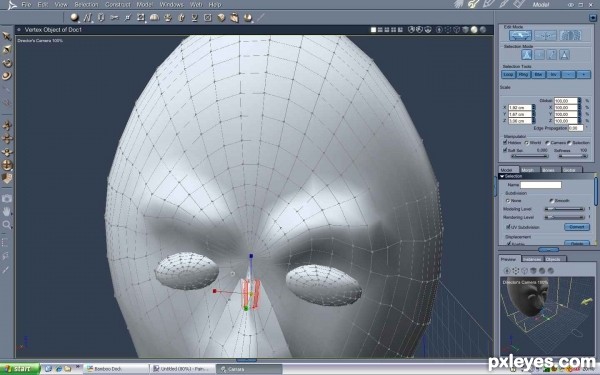Open the File menu
Screen dimensions: 600x375
(26, 5)
